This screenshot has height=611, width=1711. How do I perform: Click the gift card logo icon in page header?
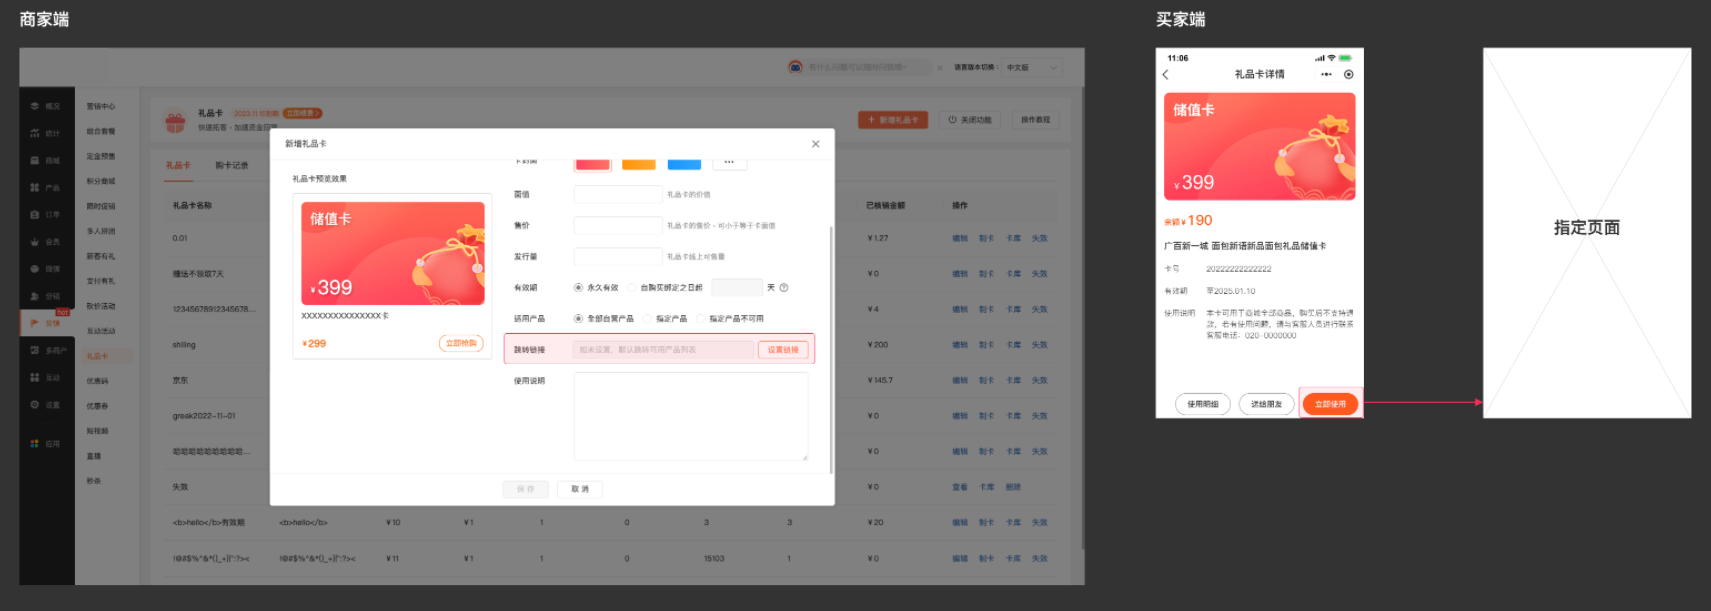175,121
